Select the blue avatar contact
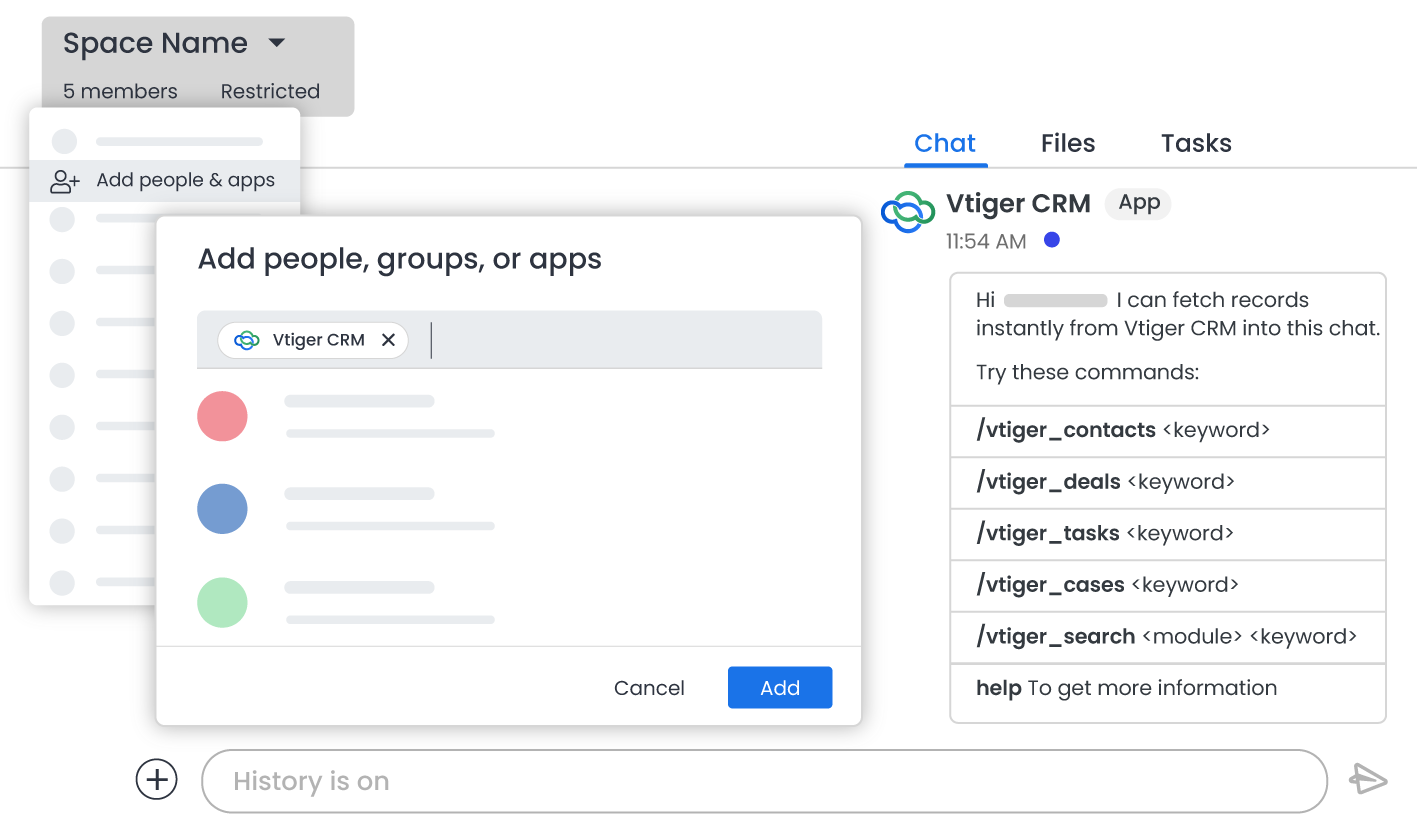Screen dimensions: 1417x834 pos(222,509)
